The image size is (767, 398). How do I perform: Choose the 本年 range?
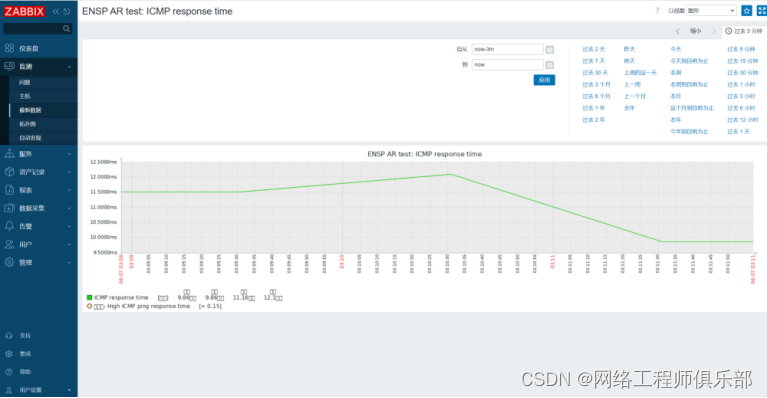coord(676,120)
